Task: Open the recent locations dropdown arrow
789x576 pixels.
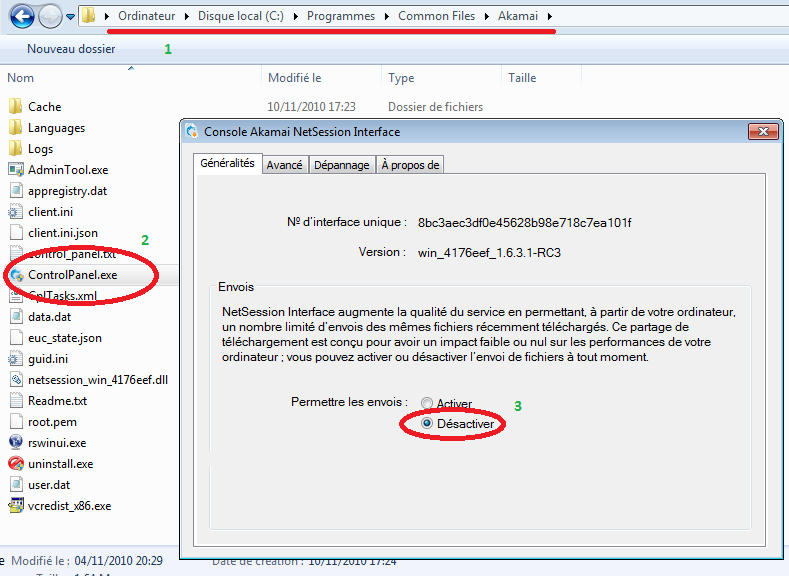Action: pos(70,17)
